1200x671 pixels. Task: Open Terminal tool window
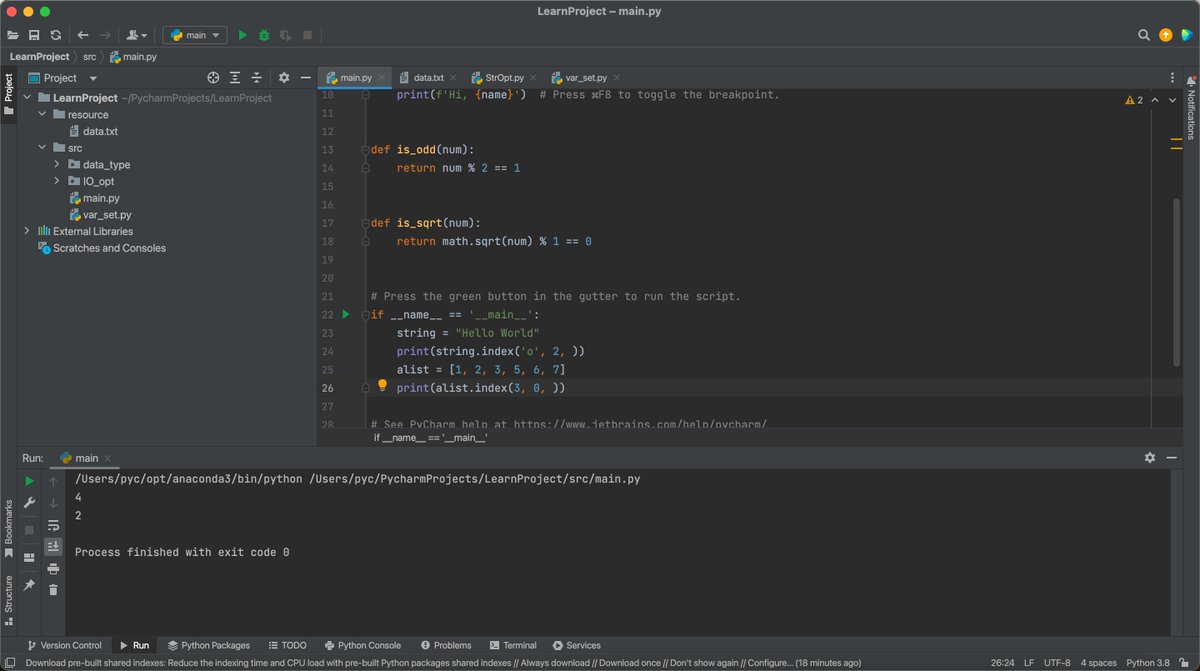pyautogui.click(x=513, y=645)
